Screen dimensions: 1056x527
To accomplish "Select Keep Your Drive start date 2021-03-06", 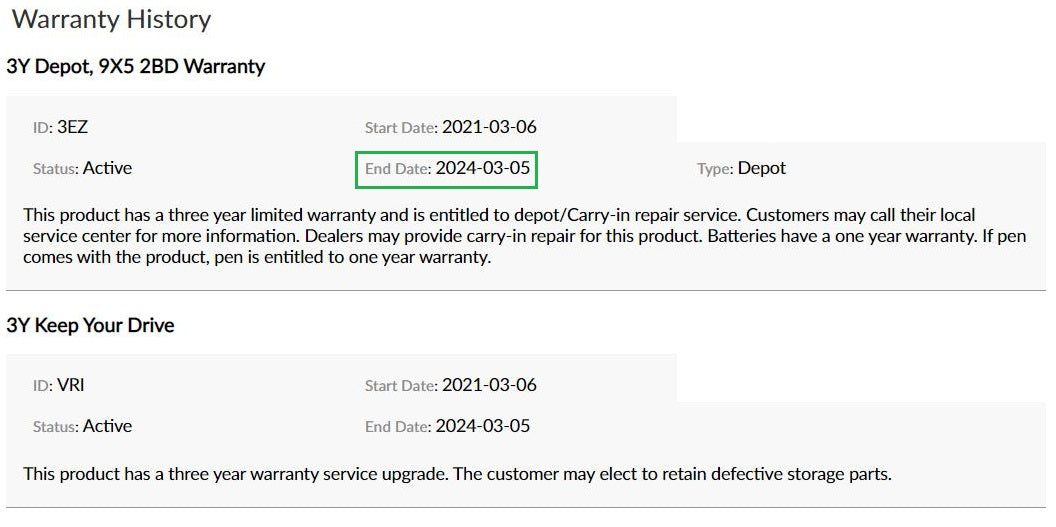I will (489, 385).
